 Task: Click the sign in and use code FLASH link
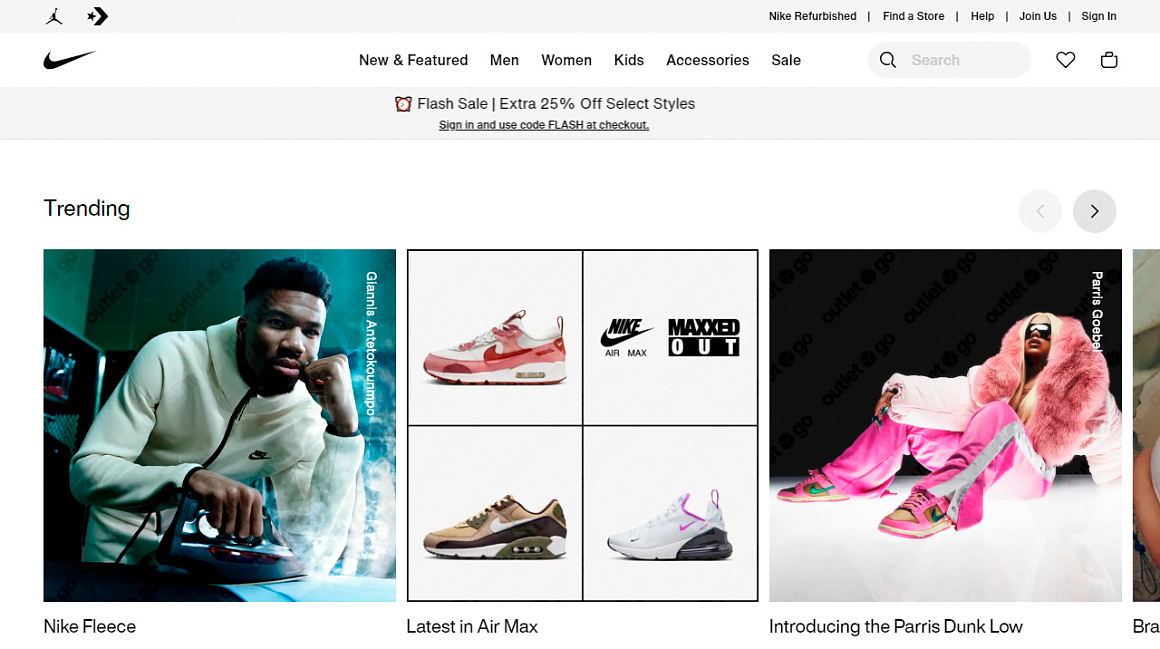544,125
